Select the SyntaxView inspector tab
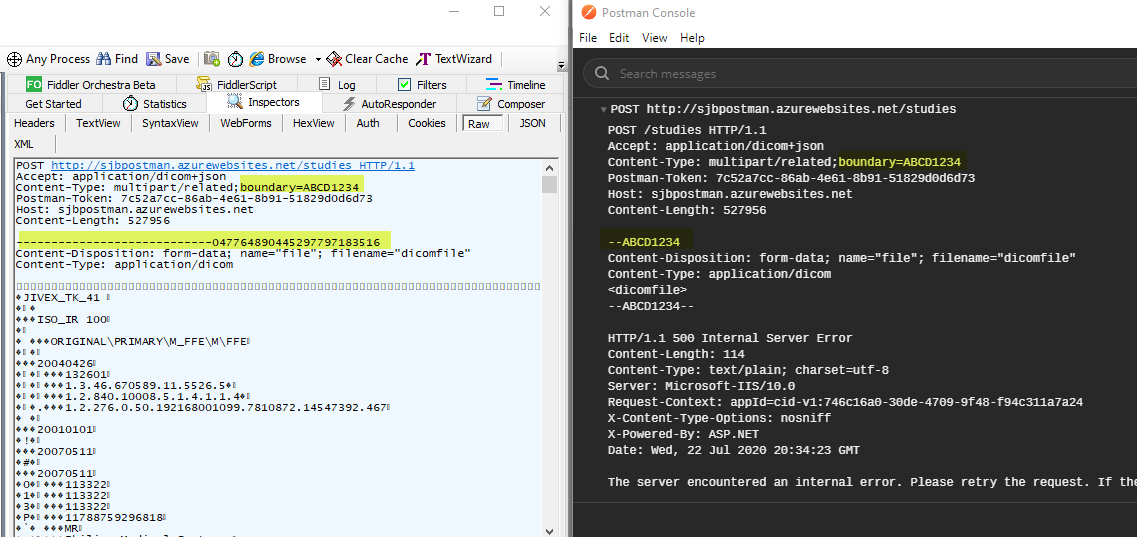The height and width of the screenshot is (537, 1137). coord(170,123)
